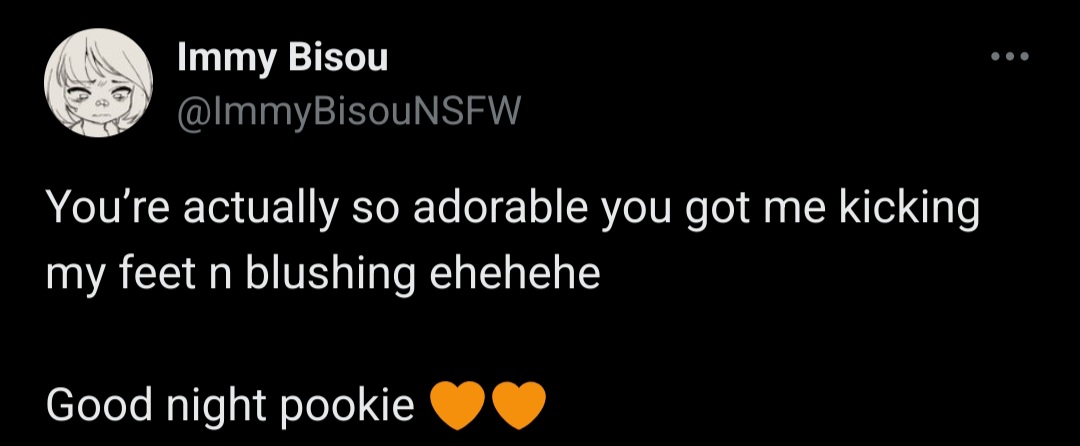Click the word "ehehehe" in the tweet

(515, 274)
